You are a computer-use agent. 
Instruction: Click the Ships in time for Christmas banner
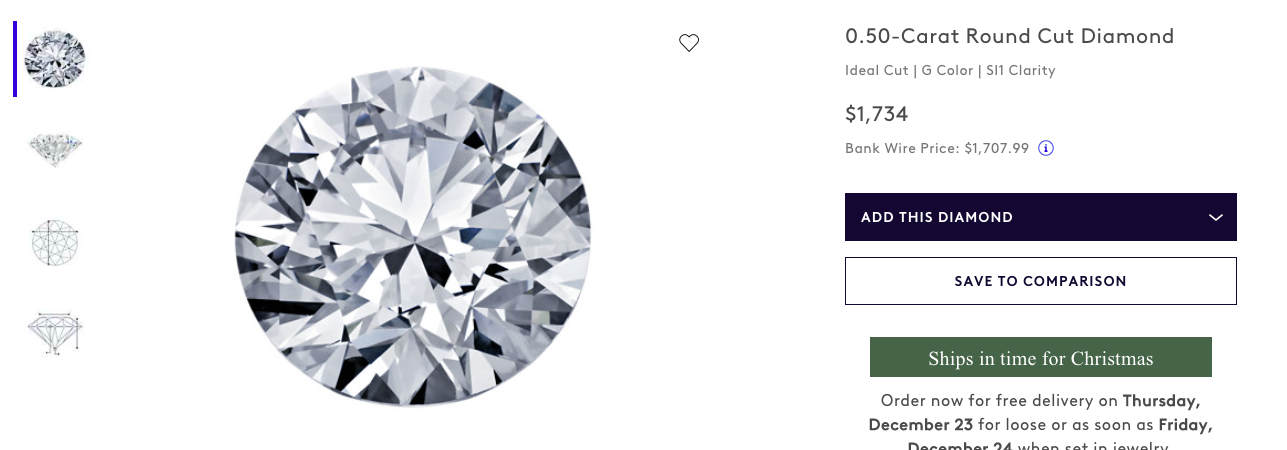pos(1040,358)
